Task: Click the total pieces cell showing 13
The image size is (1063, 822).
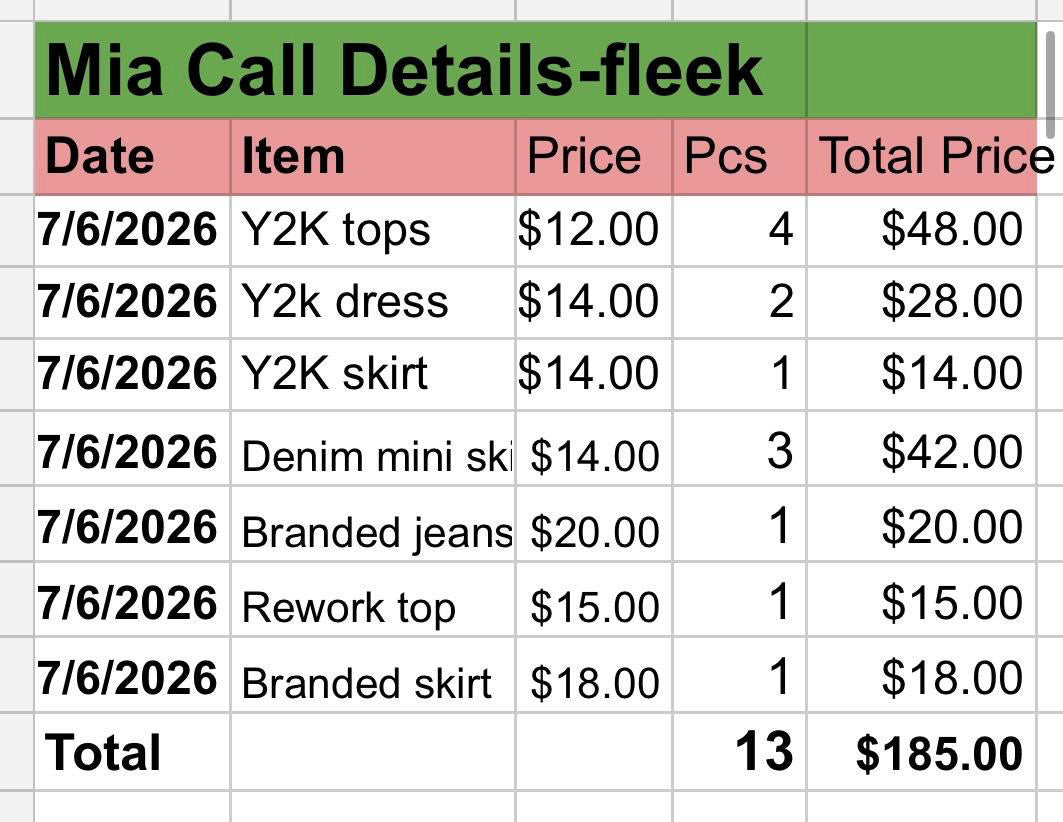Action: click(x=739, y=752)
